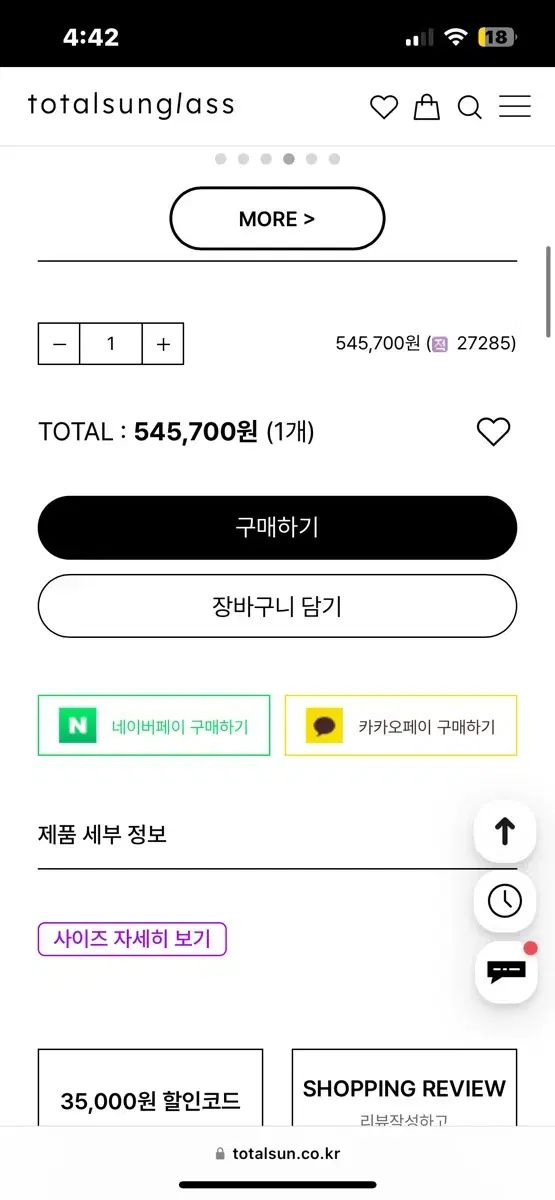Screen dimensions: 555x1200
Task: Buy with 카카오페이 구매하기
Action: point(401,725)
